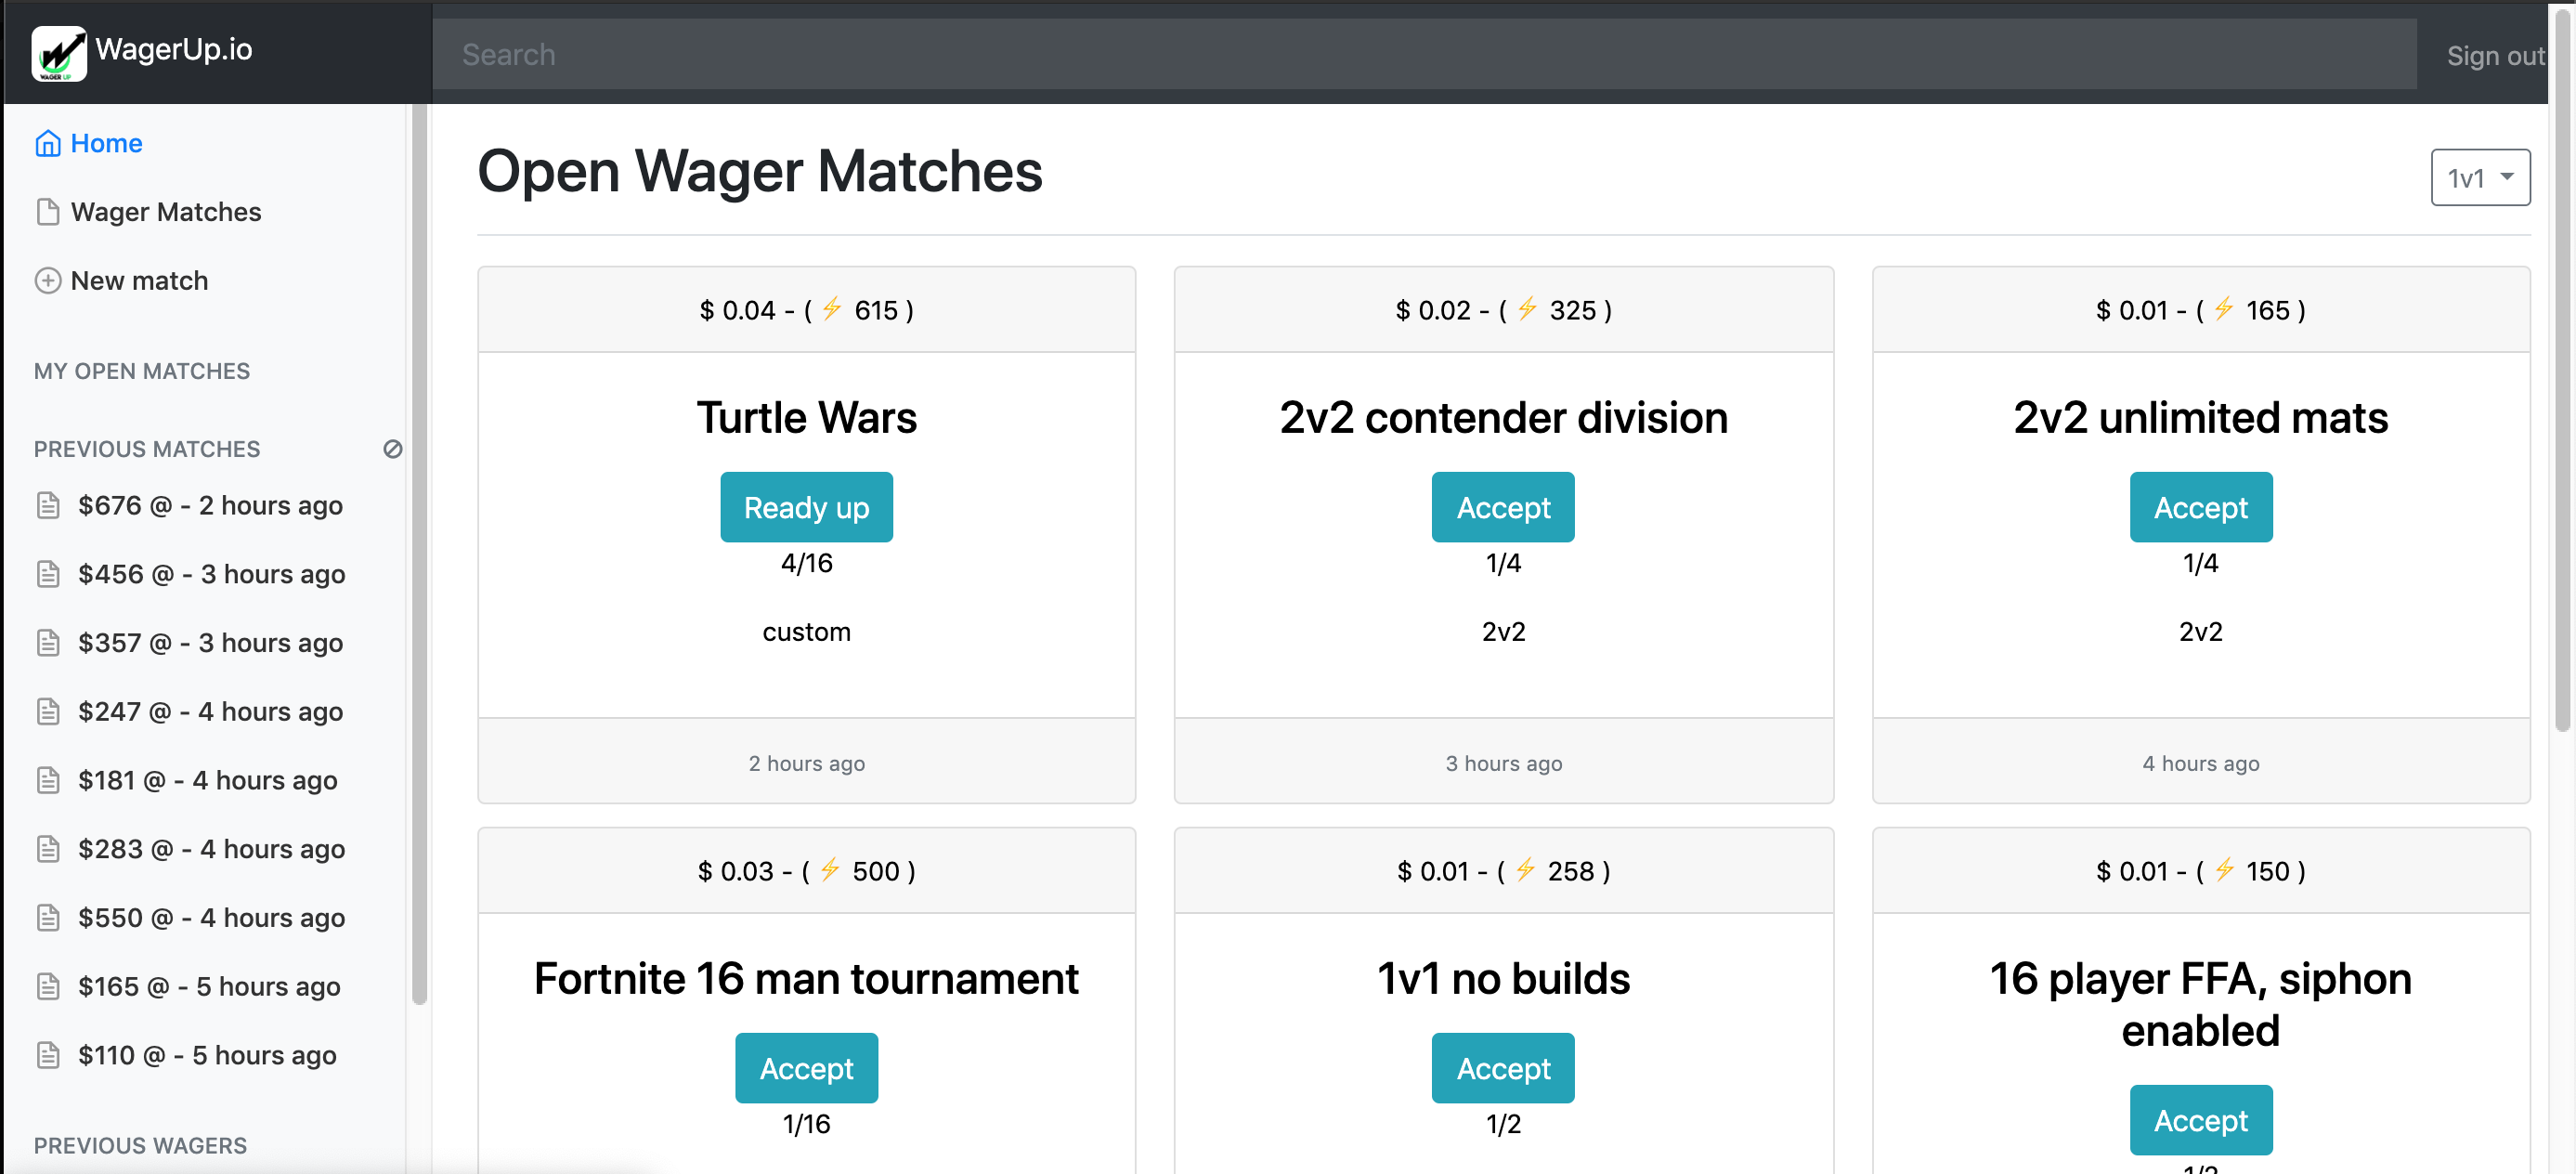Image resolution: width=2576 pixels, height=1174 pixels.
Task: Accept the 1v1 no builds match
Action: point(1503,1068)
